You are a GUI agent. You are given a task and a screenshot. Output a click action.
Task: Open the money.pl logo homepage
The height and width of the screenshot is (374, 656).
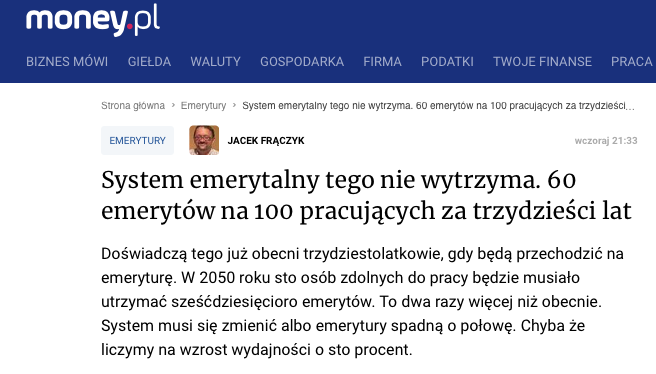[93, 20]
